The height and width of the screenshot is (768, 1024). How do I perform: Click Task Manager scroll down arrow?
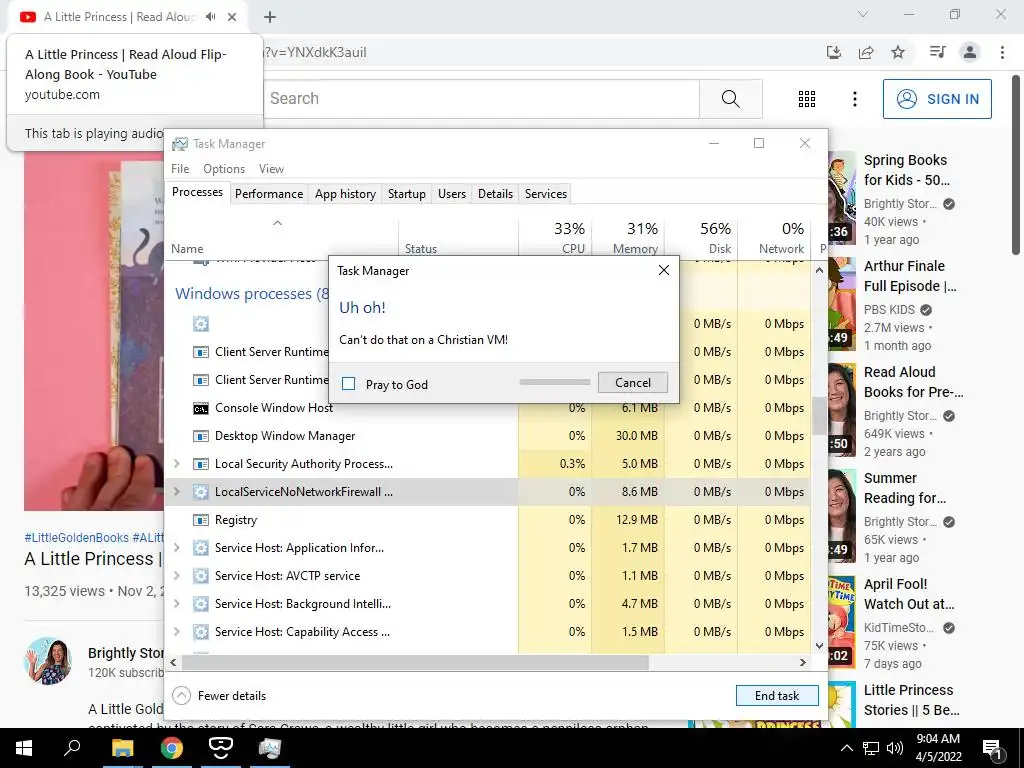820,646
